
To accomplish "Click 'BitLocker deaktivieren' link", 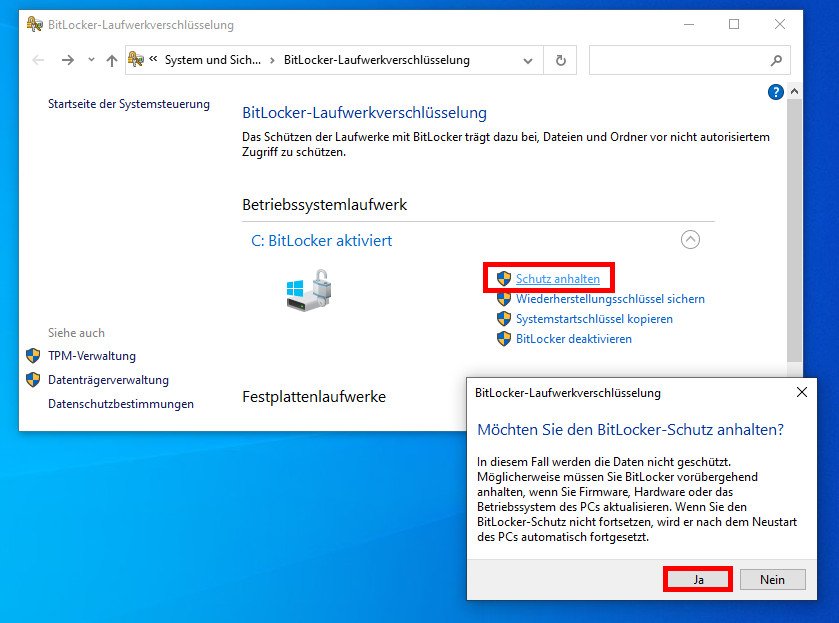I will tap(574, 339).
